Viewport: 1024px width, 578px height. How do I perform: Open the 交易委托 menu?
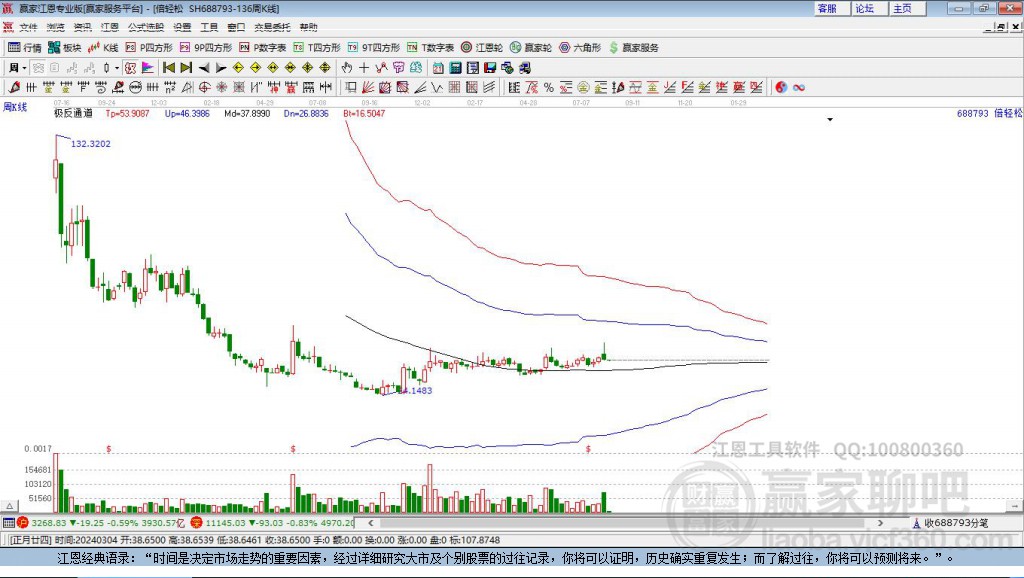click(x=272, y=27)
